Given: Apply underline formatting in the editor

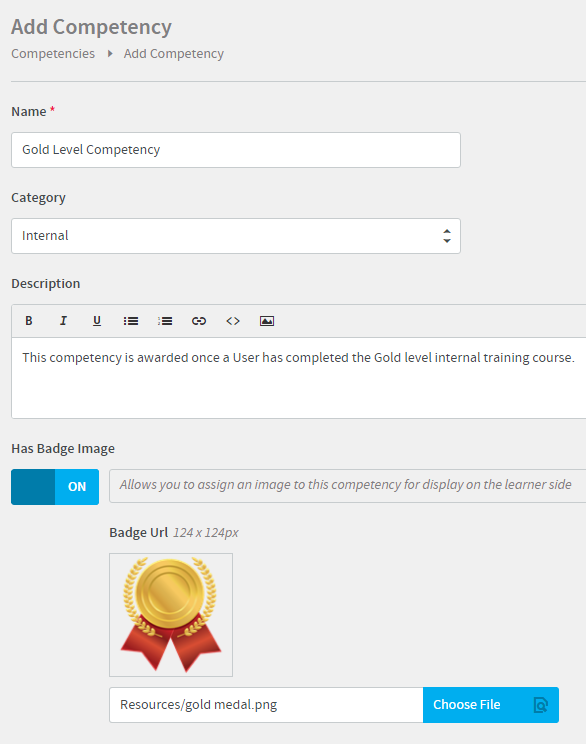Looking at the screenshot, I should [97, 321].
